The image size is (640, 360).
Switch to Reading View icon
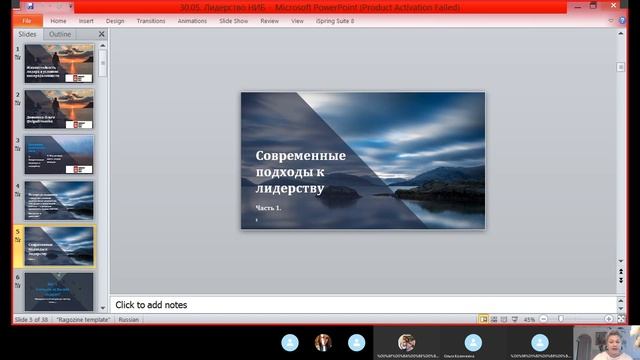pos(504,319)
